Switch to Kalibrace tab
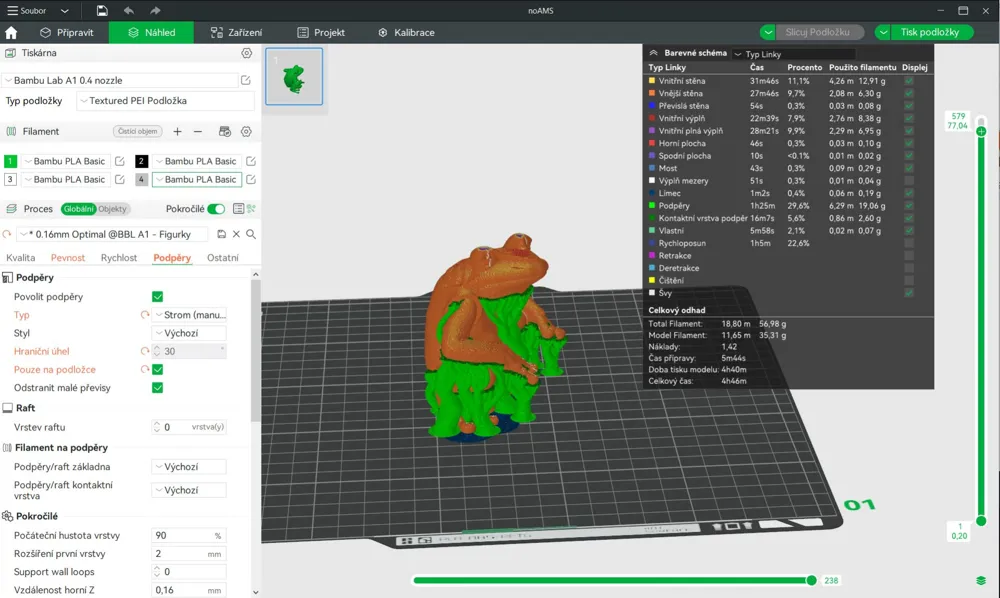The width and height of the screenshot is (1000, 598). click(x=406, y=33)
